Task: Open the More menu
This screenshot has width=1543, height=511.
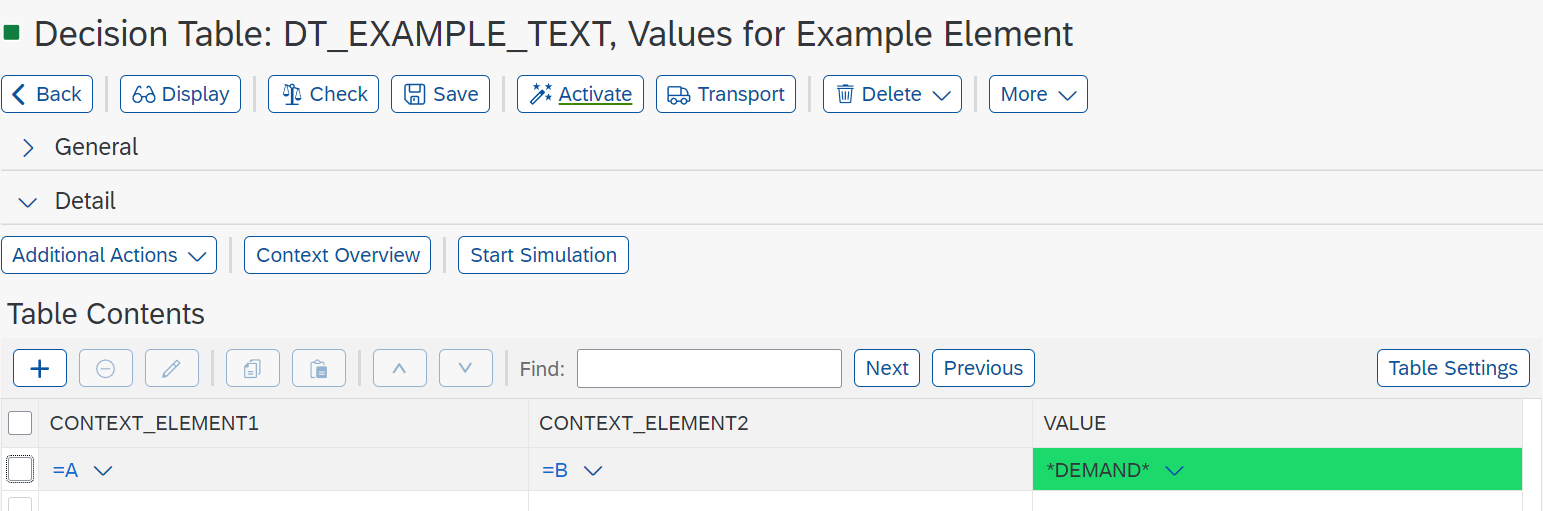Action: coord(1038,94)
